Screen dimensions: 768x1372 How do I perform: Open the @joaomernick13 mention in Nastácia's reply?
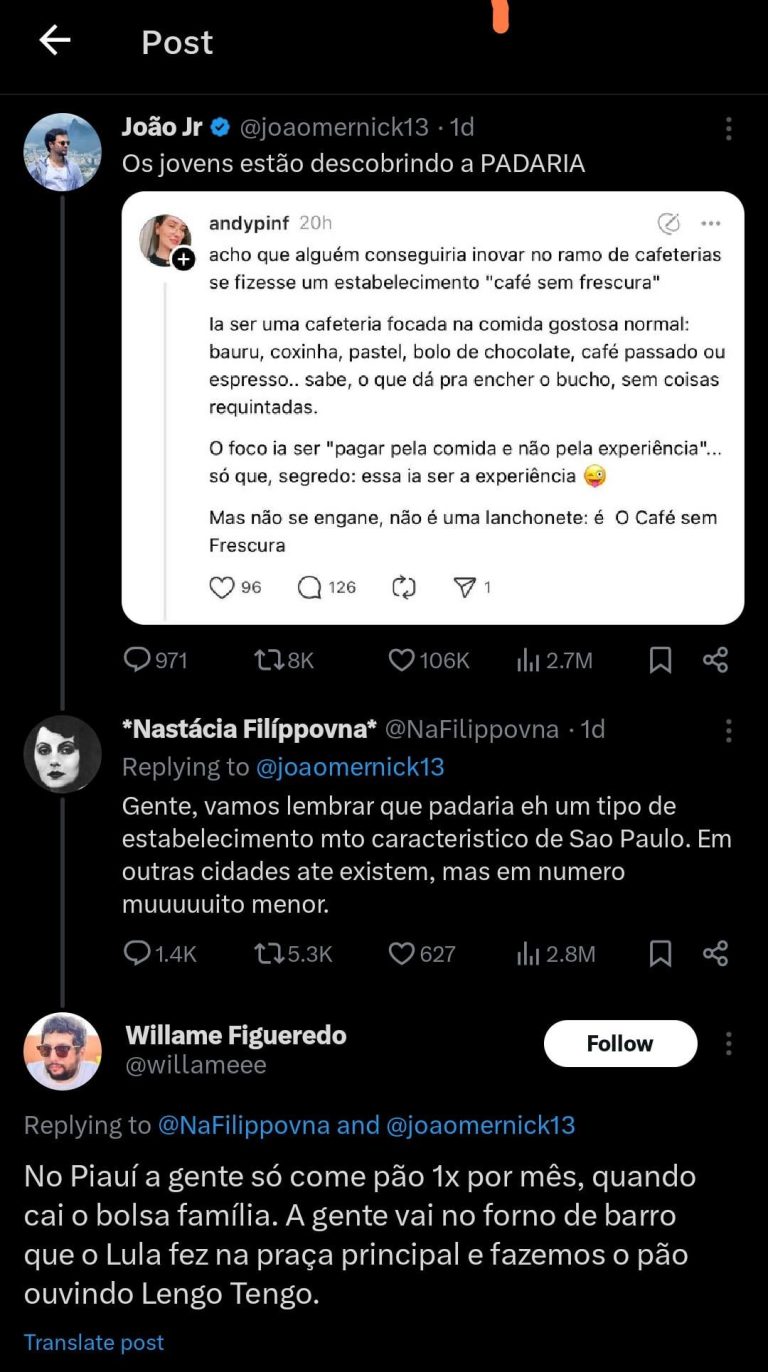pyautogui.click(x=350, y=767)
